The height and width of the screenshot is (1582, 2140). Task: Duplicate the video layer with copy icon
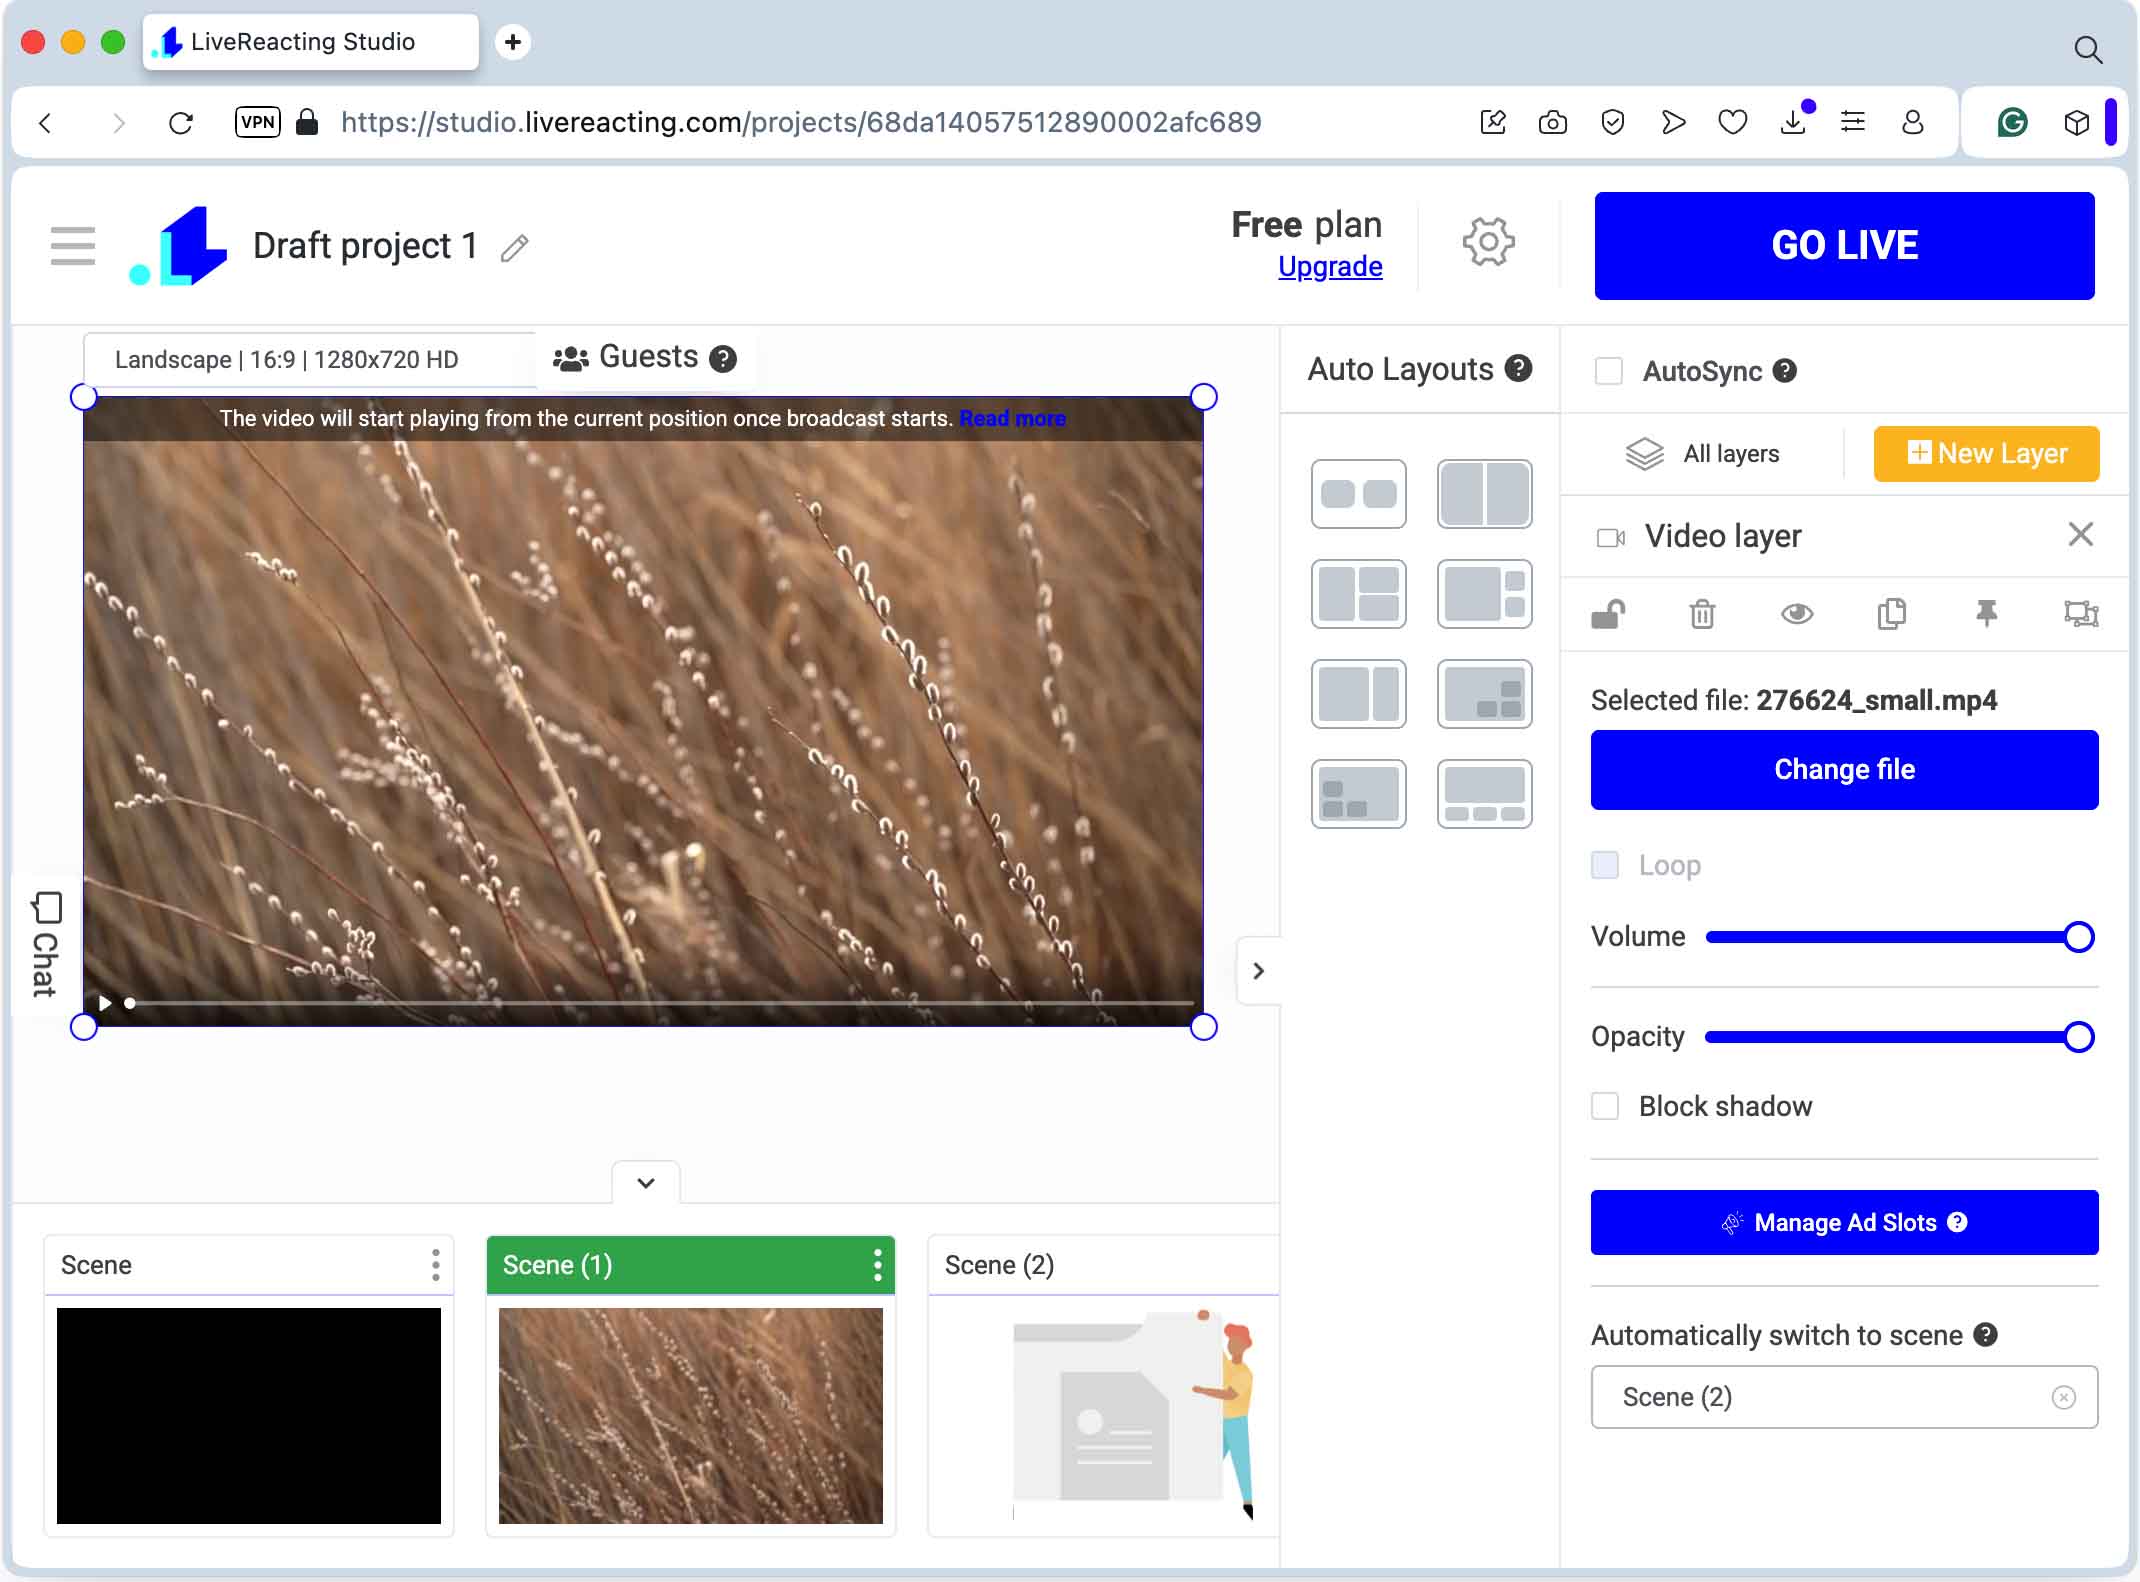point(1891,614)
